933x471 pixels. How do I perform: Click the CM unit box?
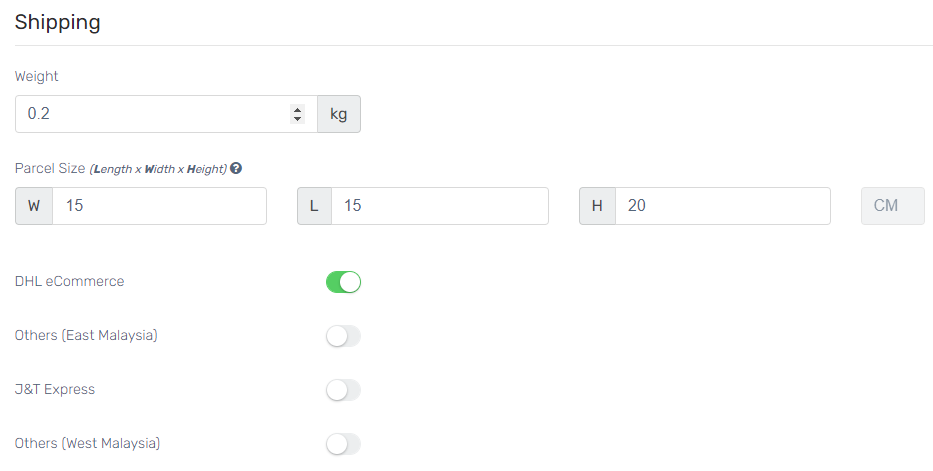(x=893, y=206)
